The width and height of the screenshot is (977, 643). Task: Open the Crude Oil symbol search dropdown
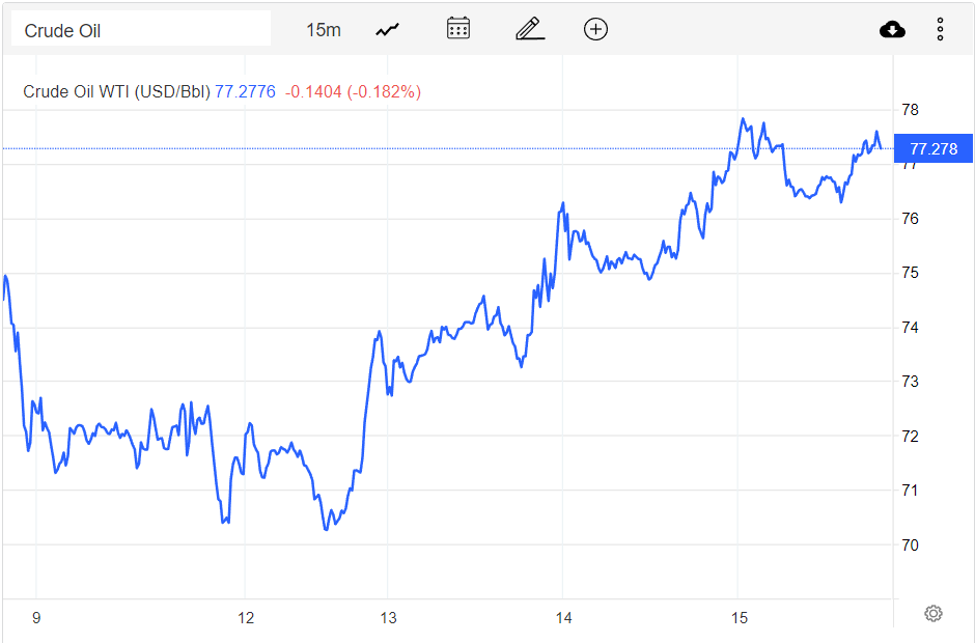(x=140, y=28)
